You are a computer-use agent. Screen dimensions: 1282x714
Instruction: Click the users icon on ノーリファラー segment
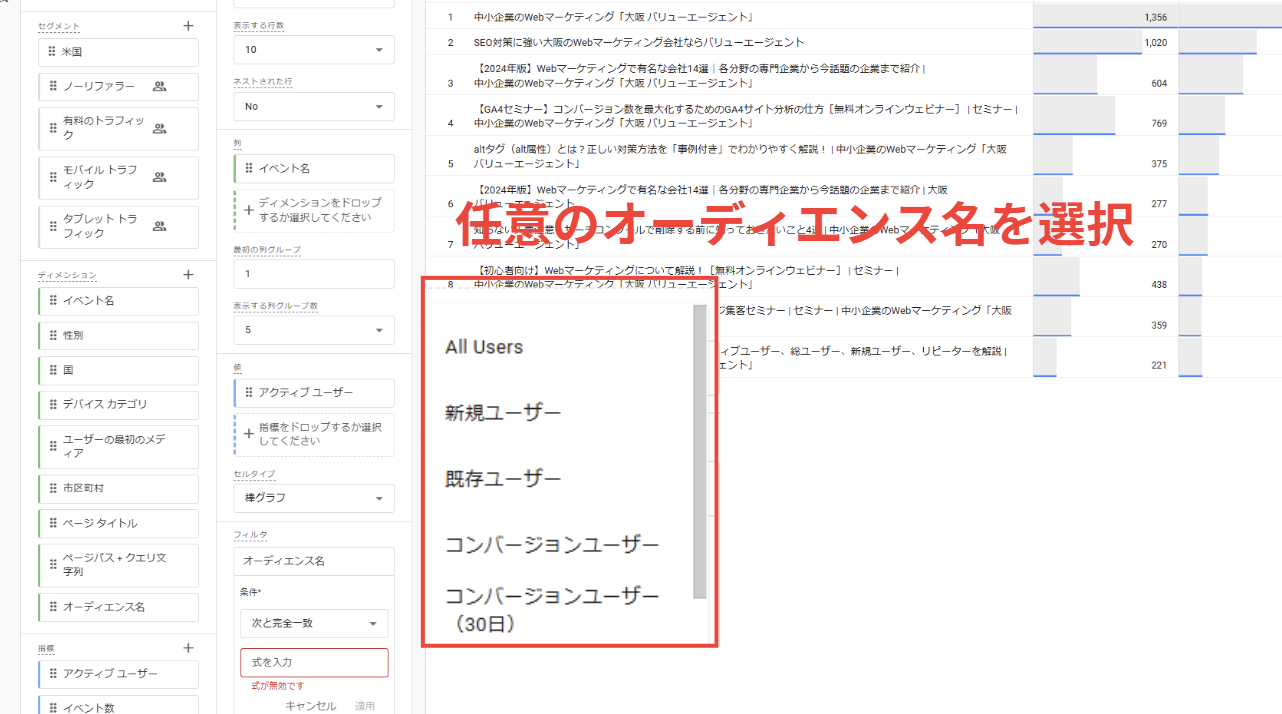tap(159, 87)
